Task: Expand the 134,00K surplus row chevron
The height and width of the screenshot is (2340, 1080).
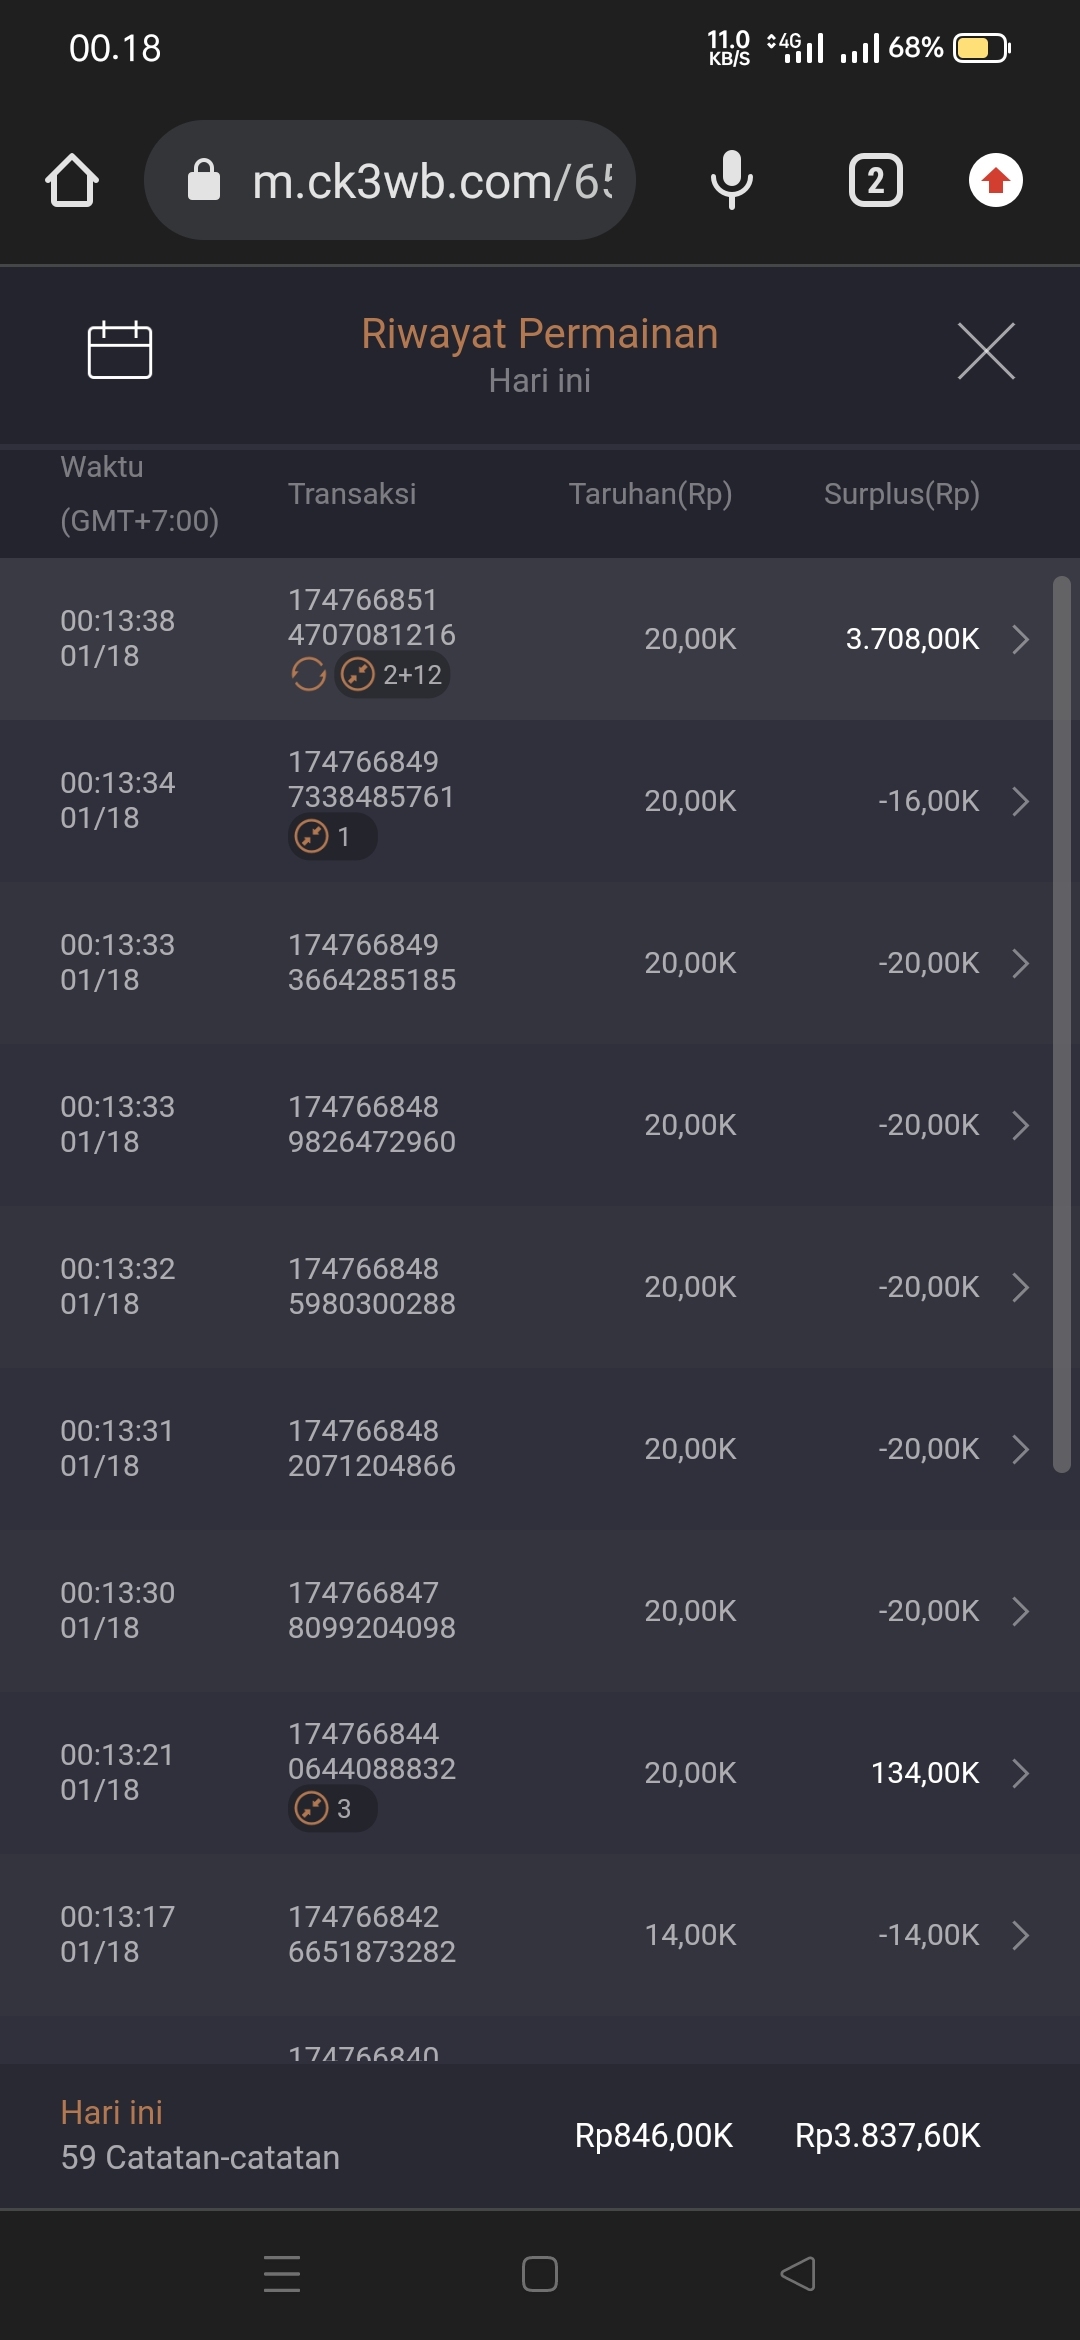Action: 1020,1773
